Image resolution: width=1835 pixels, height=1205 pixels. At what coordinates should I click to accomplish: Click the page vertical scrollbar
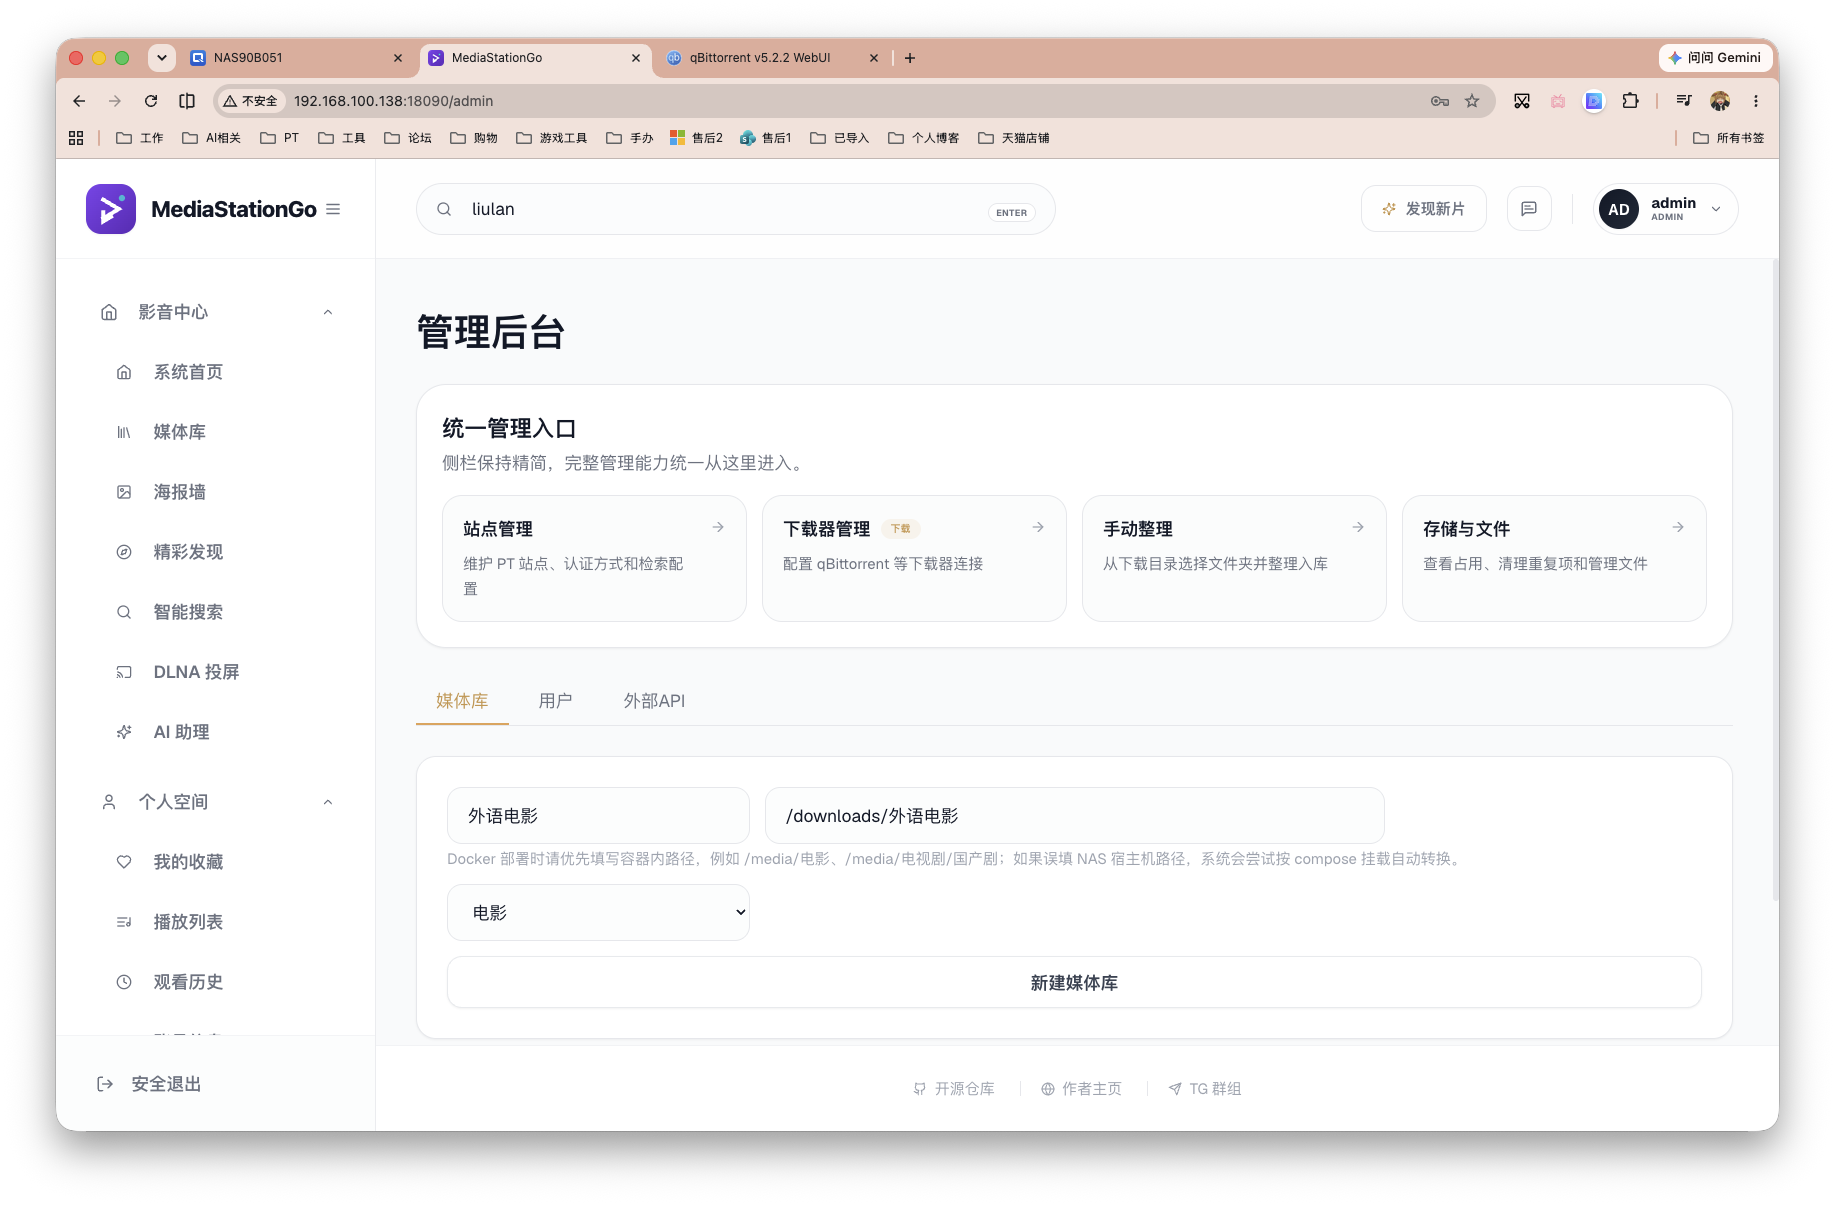point(1775,580)
